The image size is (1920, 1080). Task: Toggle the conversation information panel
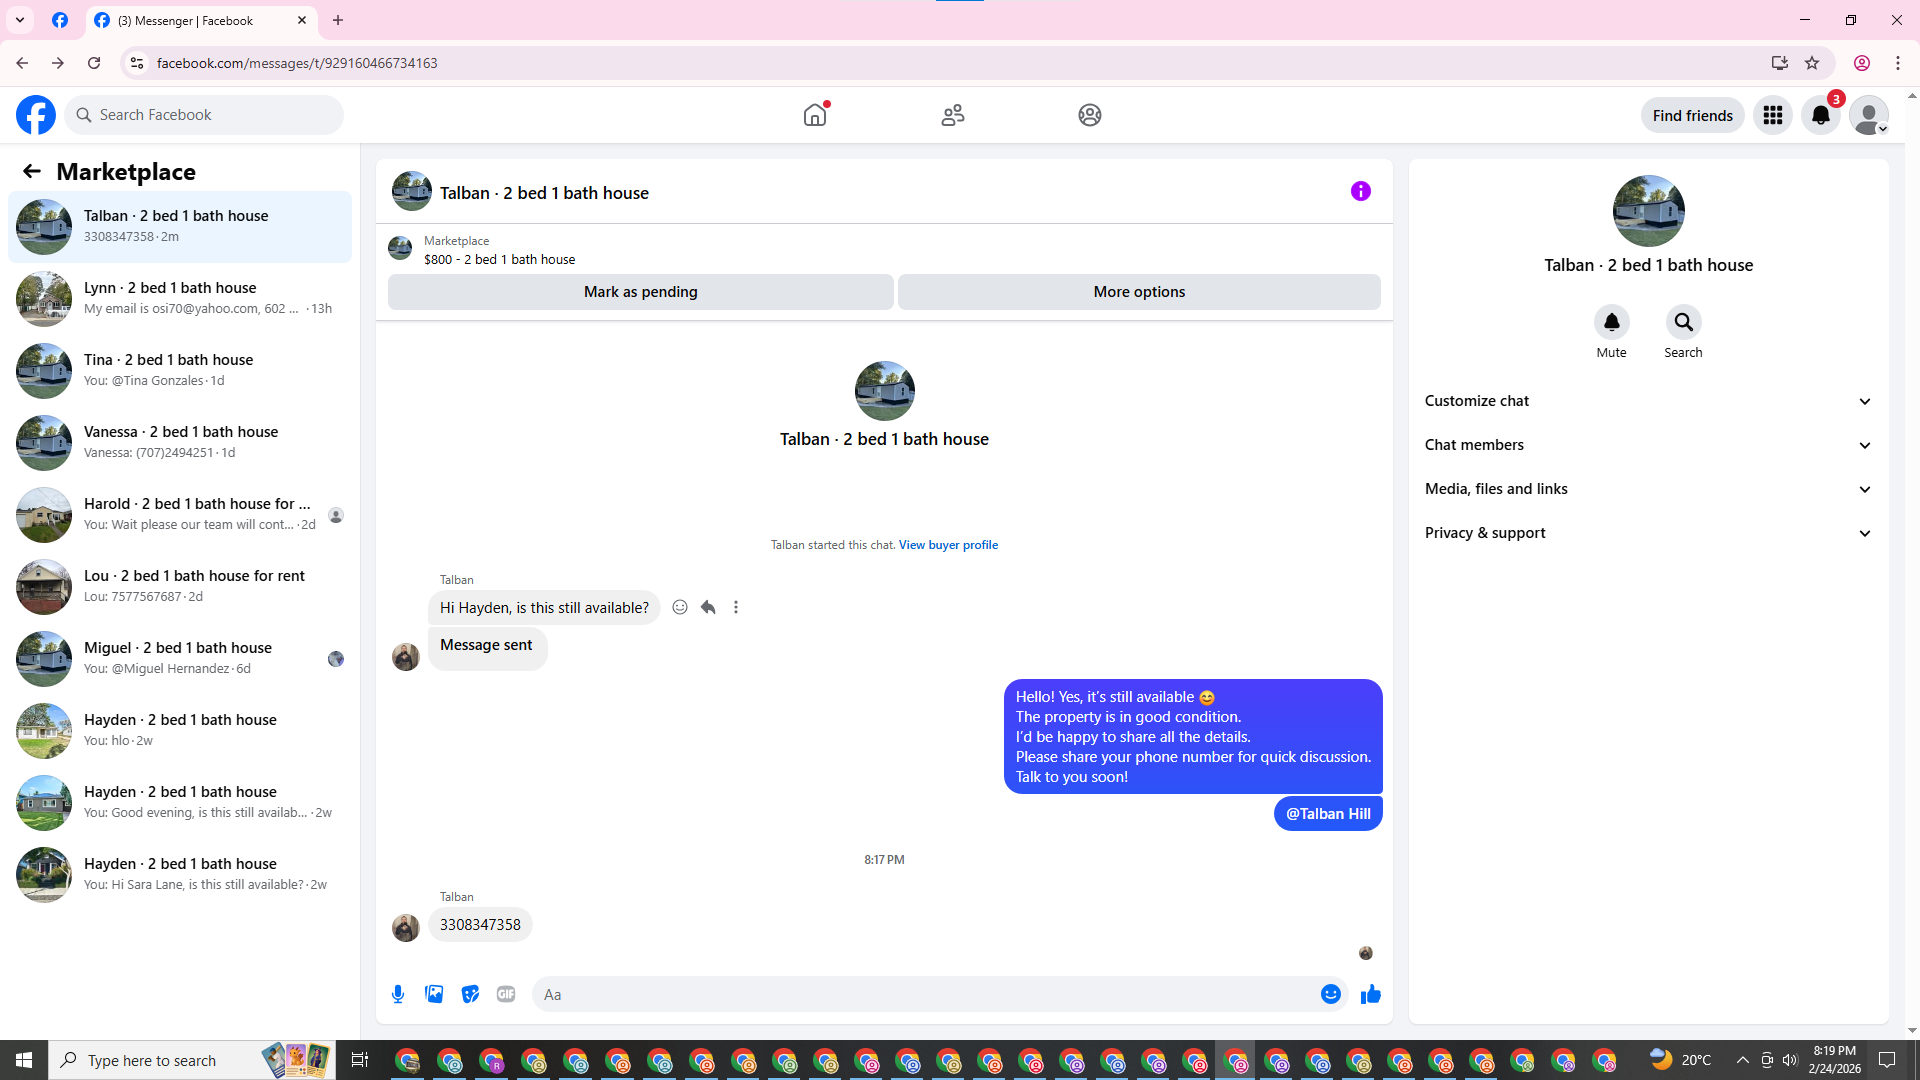[1360, 191]
